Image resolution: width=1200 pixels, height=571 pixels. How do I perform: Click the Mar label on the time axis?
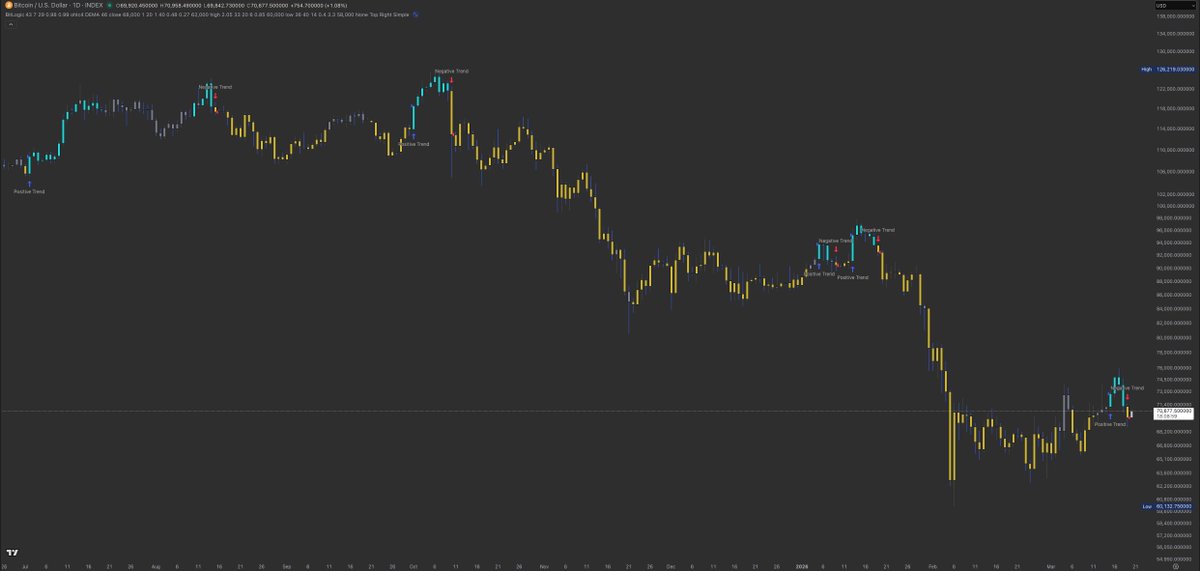coord(1049,565)
